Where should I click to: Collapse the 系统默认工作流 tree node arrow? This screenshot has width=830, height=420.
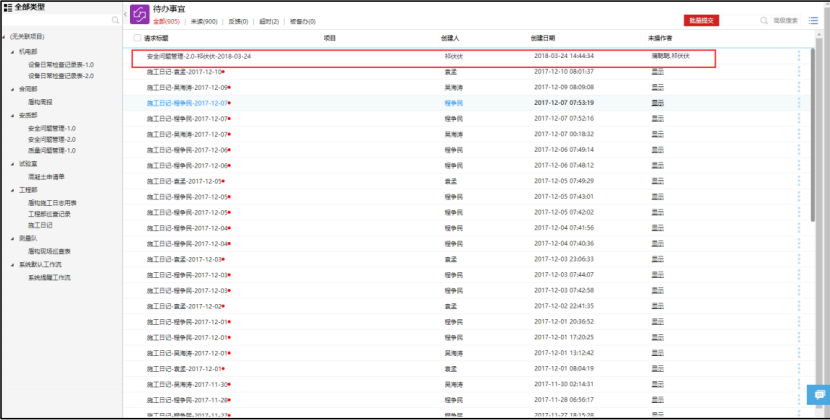click(13, 265)
